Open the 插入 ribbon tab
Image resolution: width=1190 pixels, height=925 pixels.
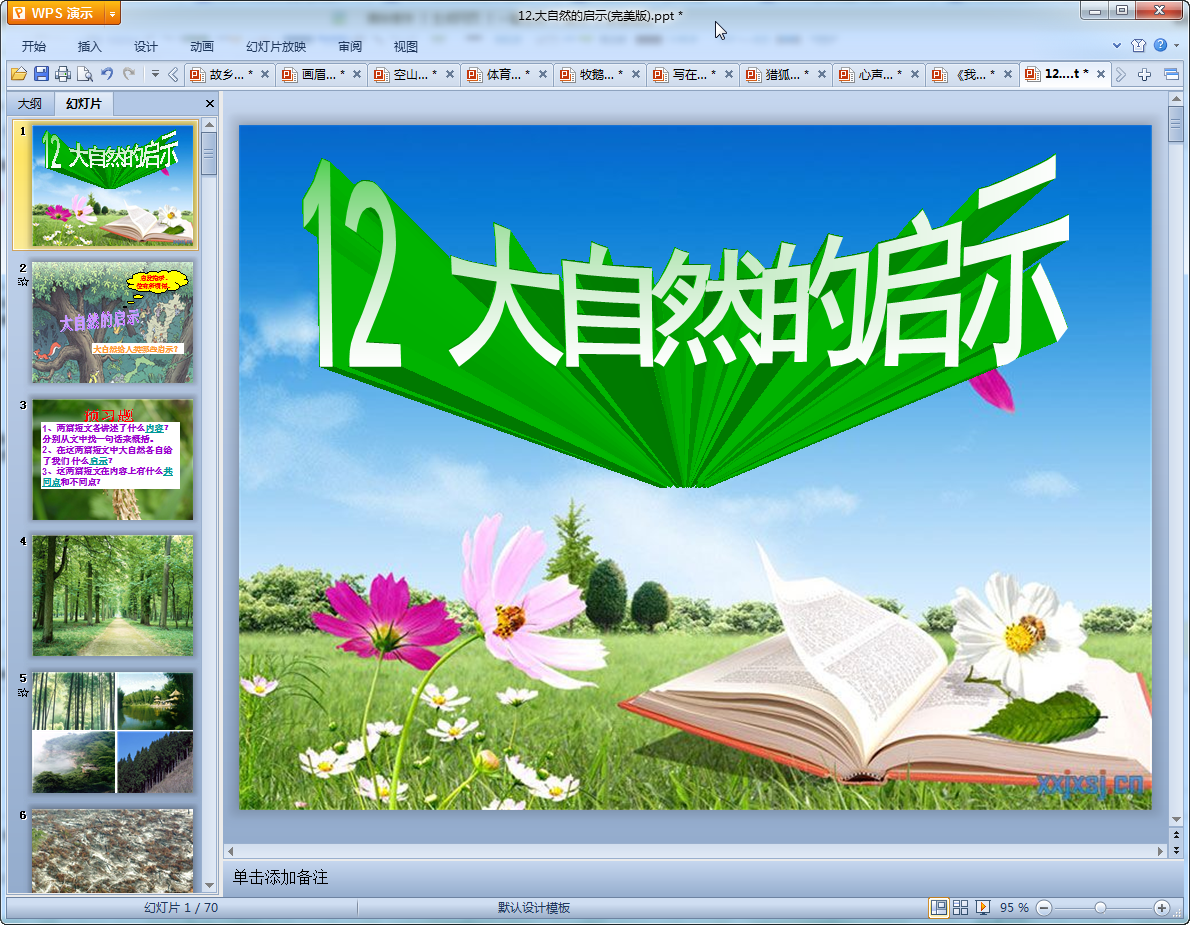point(90,46)
